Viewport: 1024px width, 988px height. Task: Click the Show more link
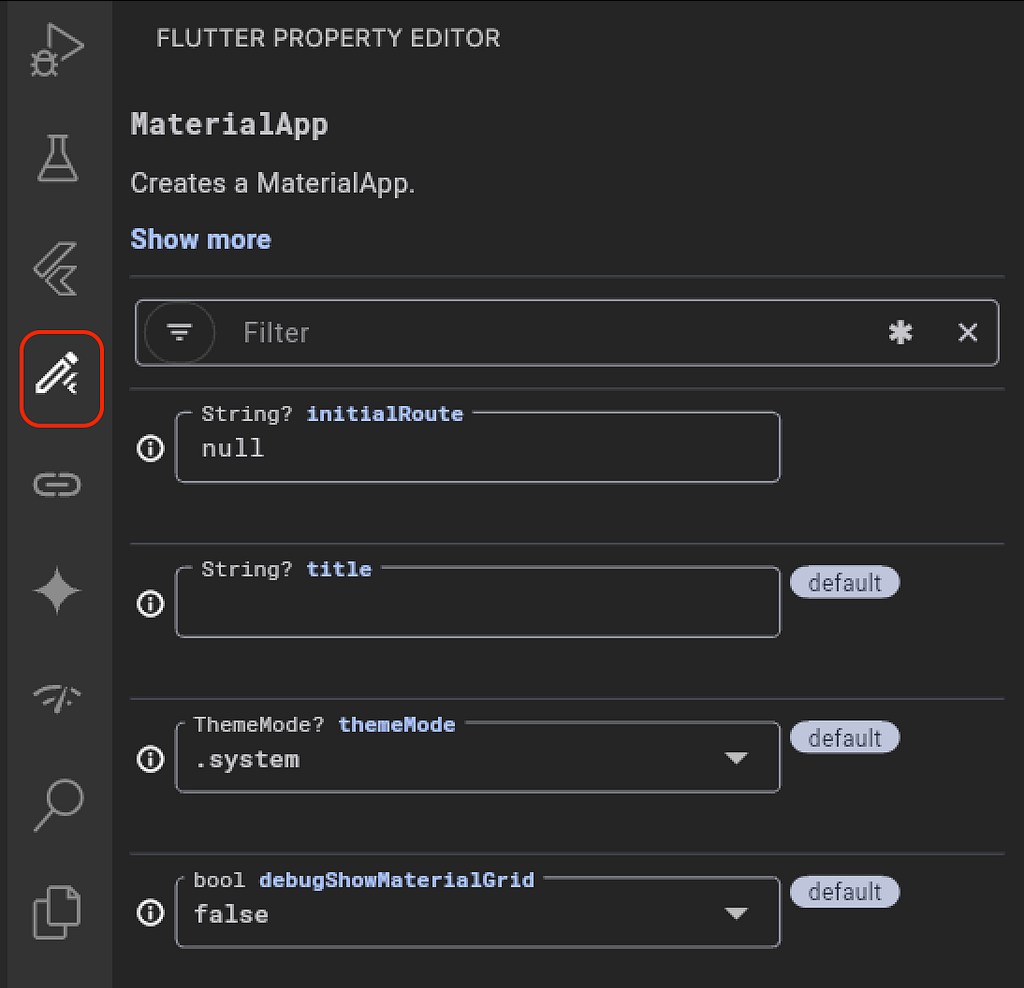201,240
